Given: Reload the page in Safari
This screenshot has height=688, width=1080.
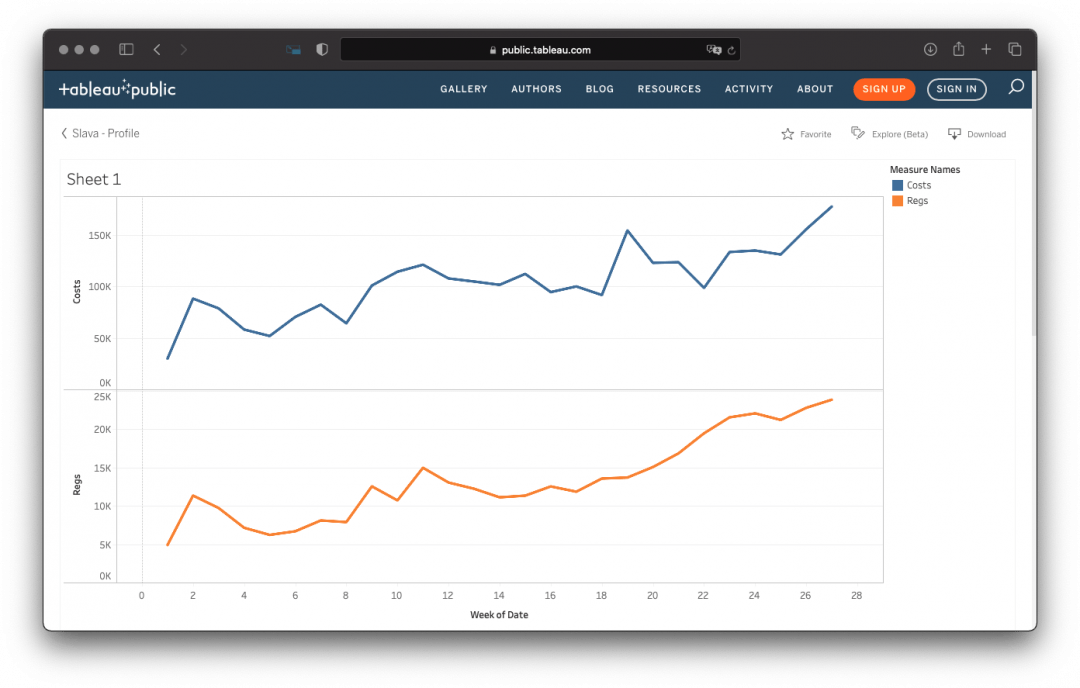Looking at the screenshot, I should (x=732, y=50).
